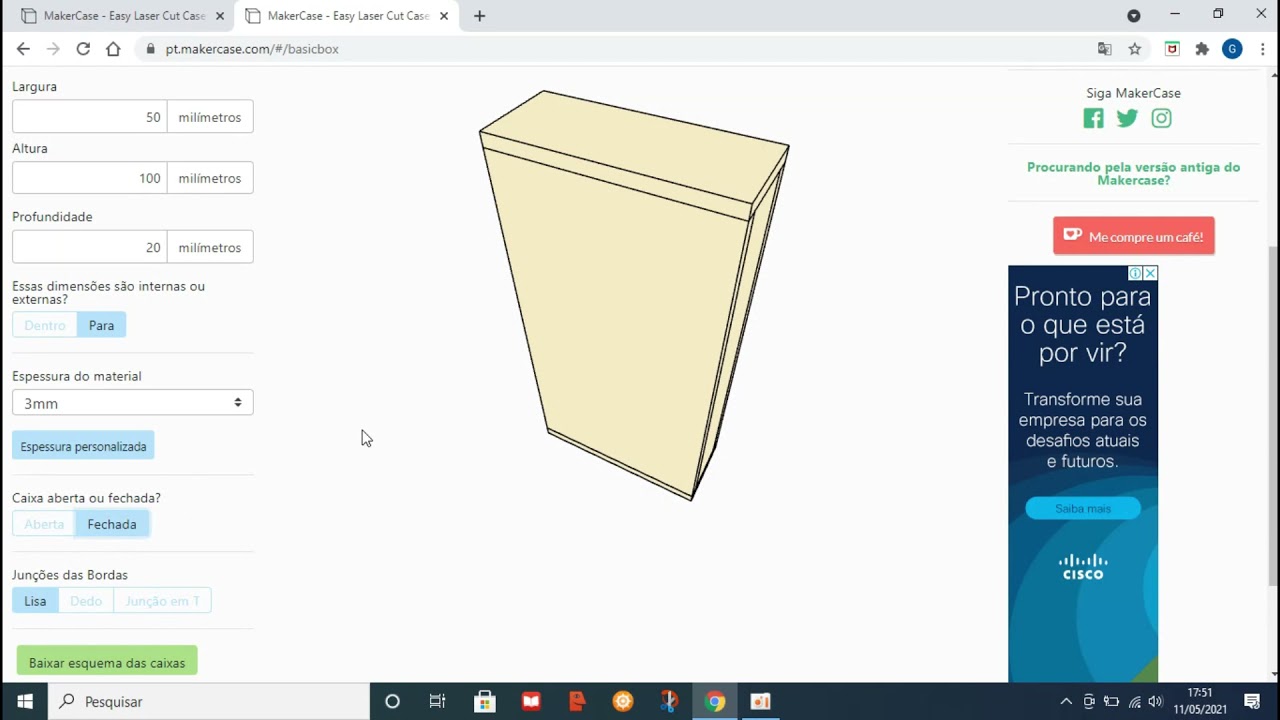1280x720 pixels.
Task: Open old Makercase version link
Action: (1134, 173)
